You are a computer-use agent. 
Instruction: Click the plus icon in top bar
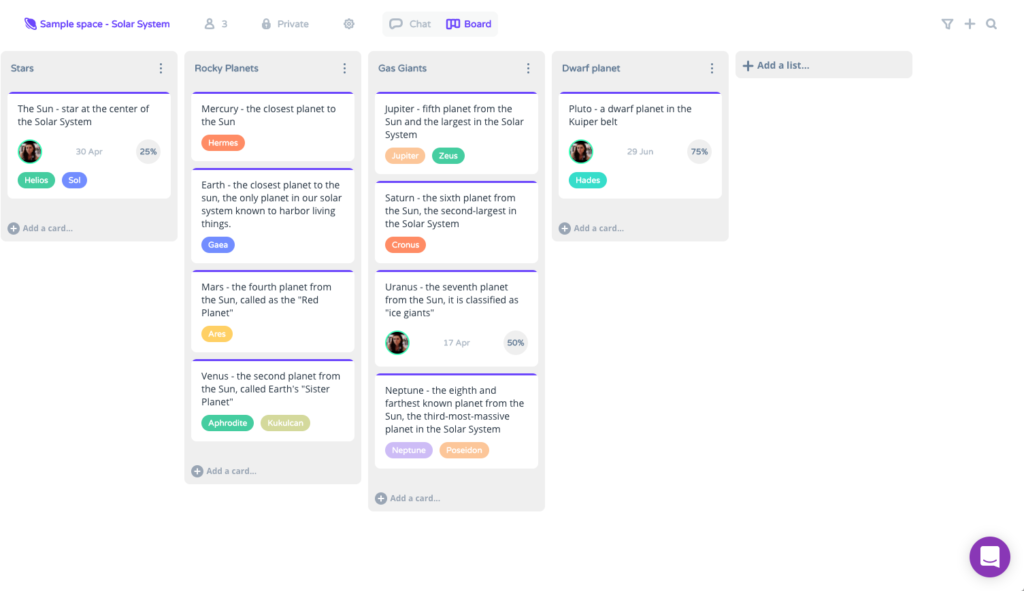pos(969,23)
